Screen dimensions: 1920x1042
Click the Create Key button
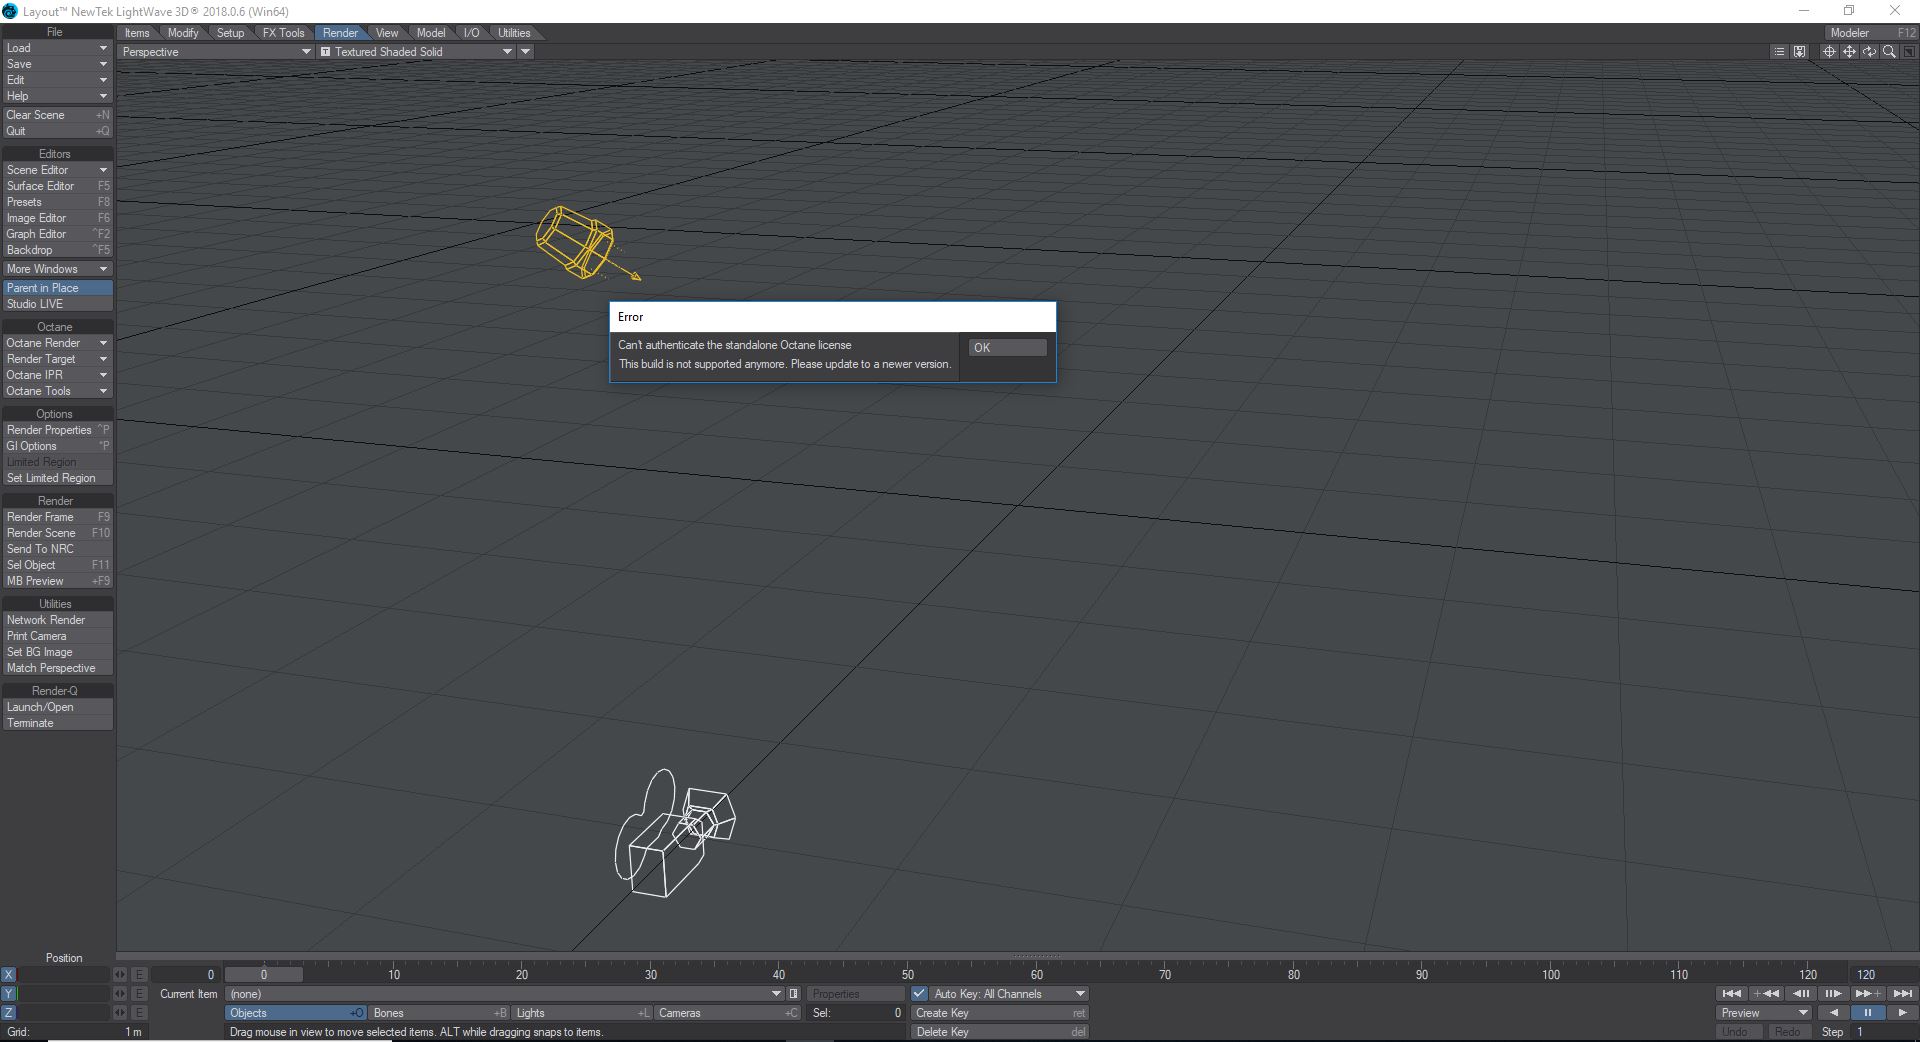(x=1000, y=1013)
